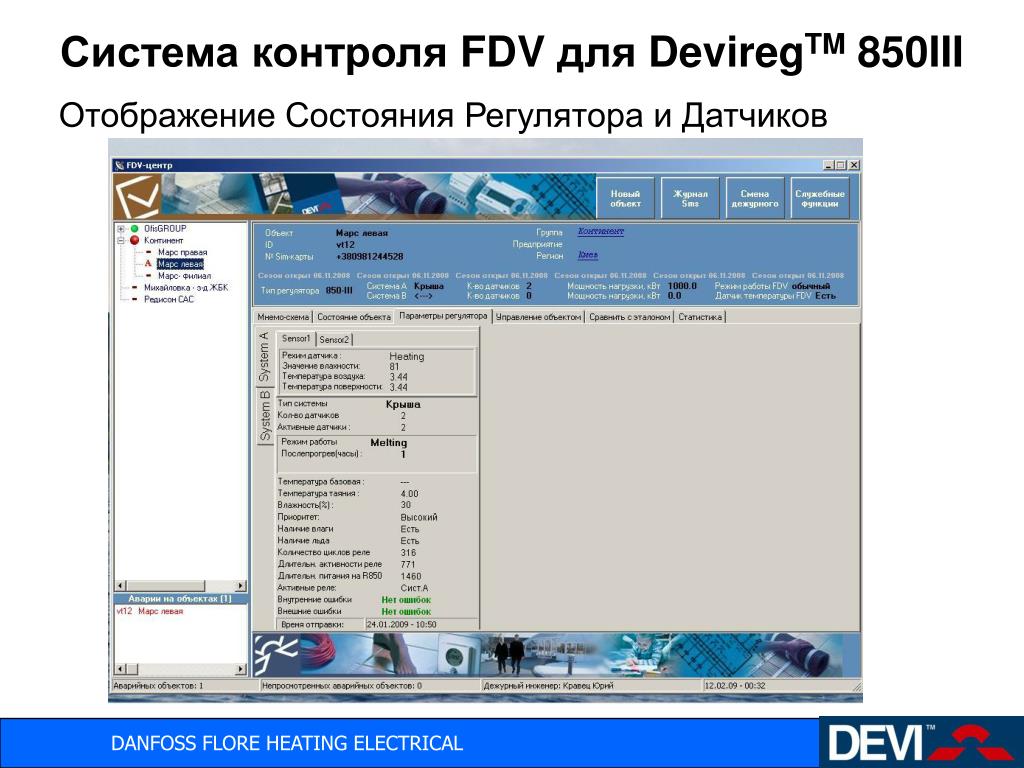Switch to the Статистика tab
Viewport: 1024px width, 768px height.
(x=700, y=317)
